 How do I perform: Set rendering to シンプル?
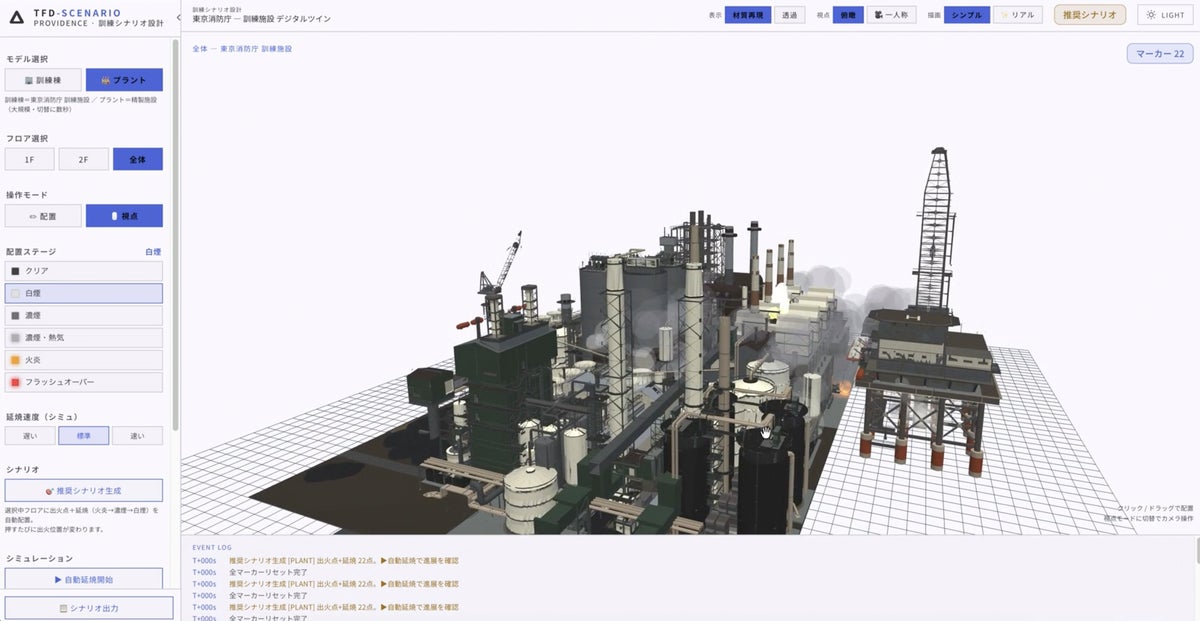967,15
